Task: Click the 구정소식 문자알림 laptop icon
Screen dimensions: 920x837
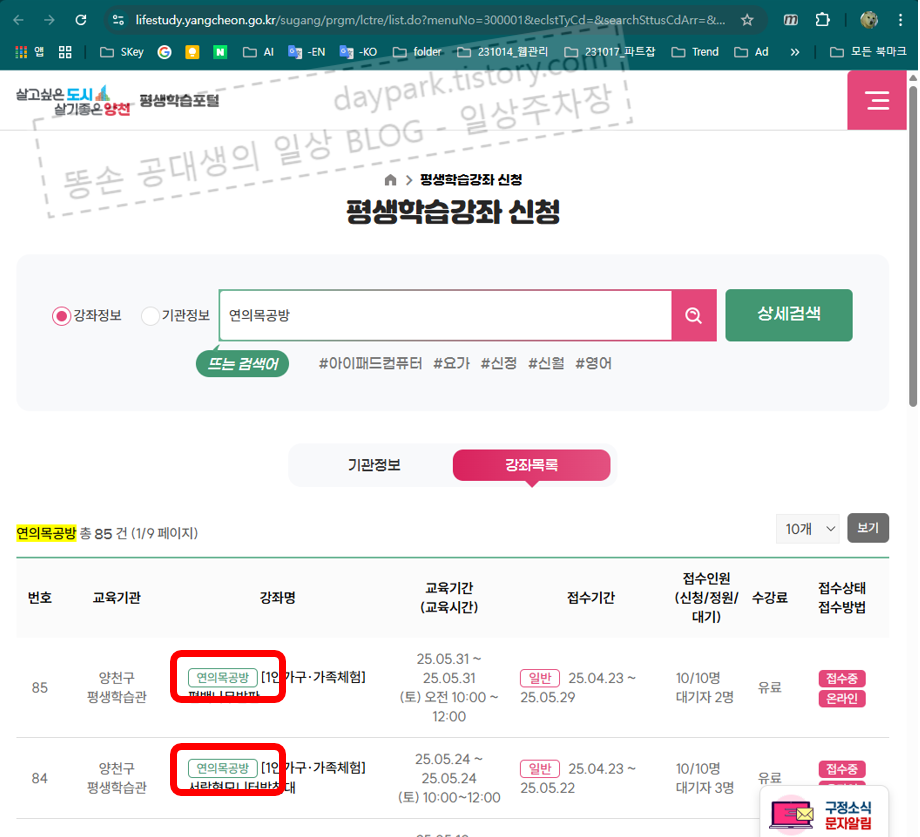Action: tap(791, 814)
